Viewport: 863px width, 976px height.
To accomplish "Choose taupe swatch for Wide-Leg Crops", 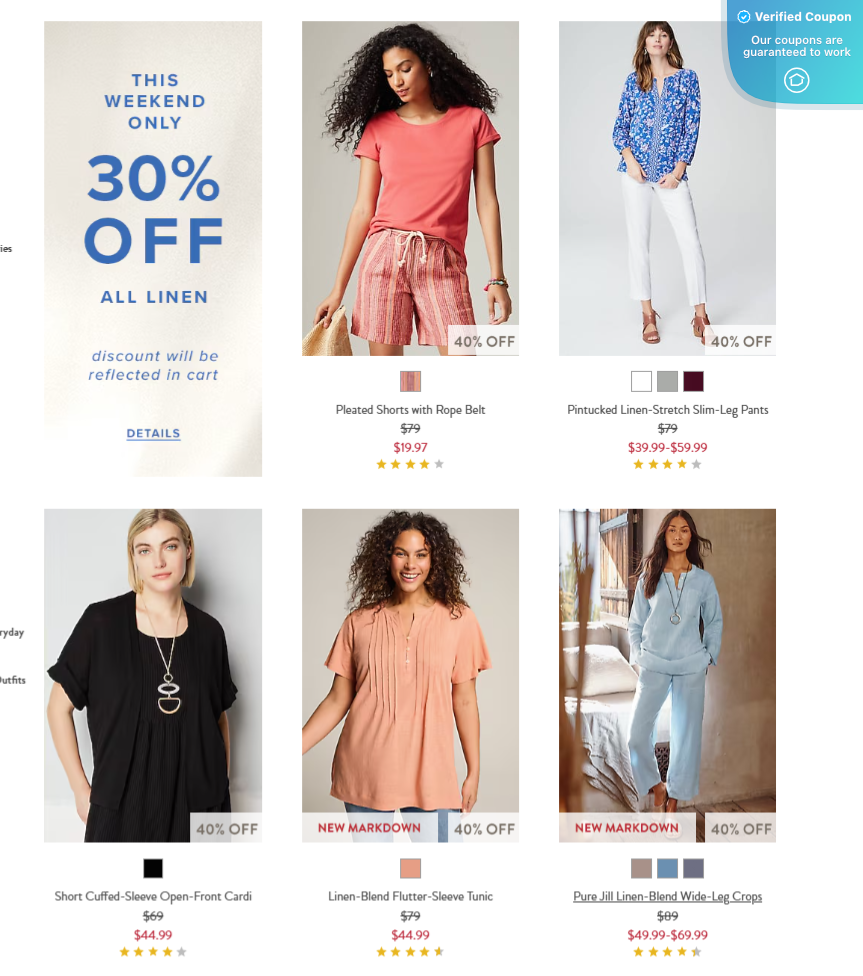I will 641,868.
